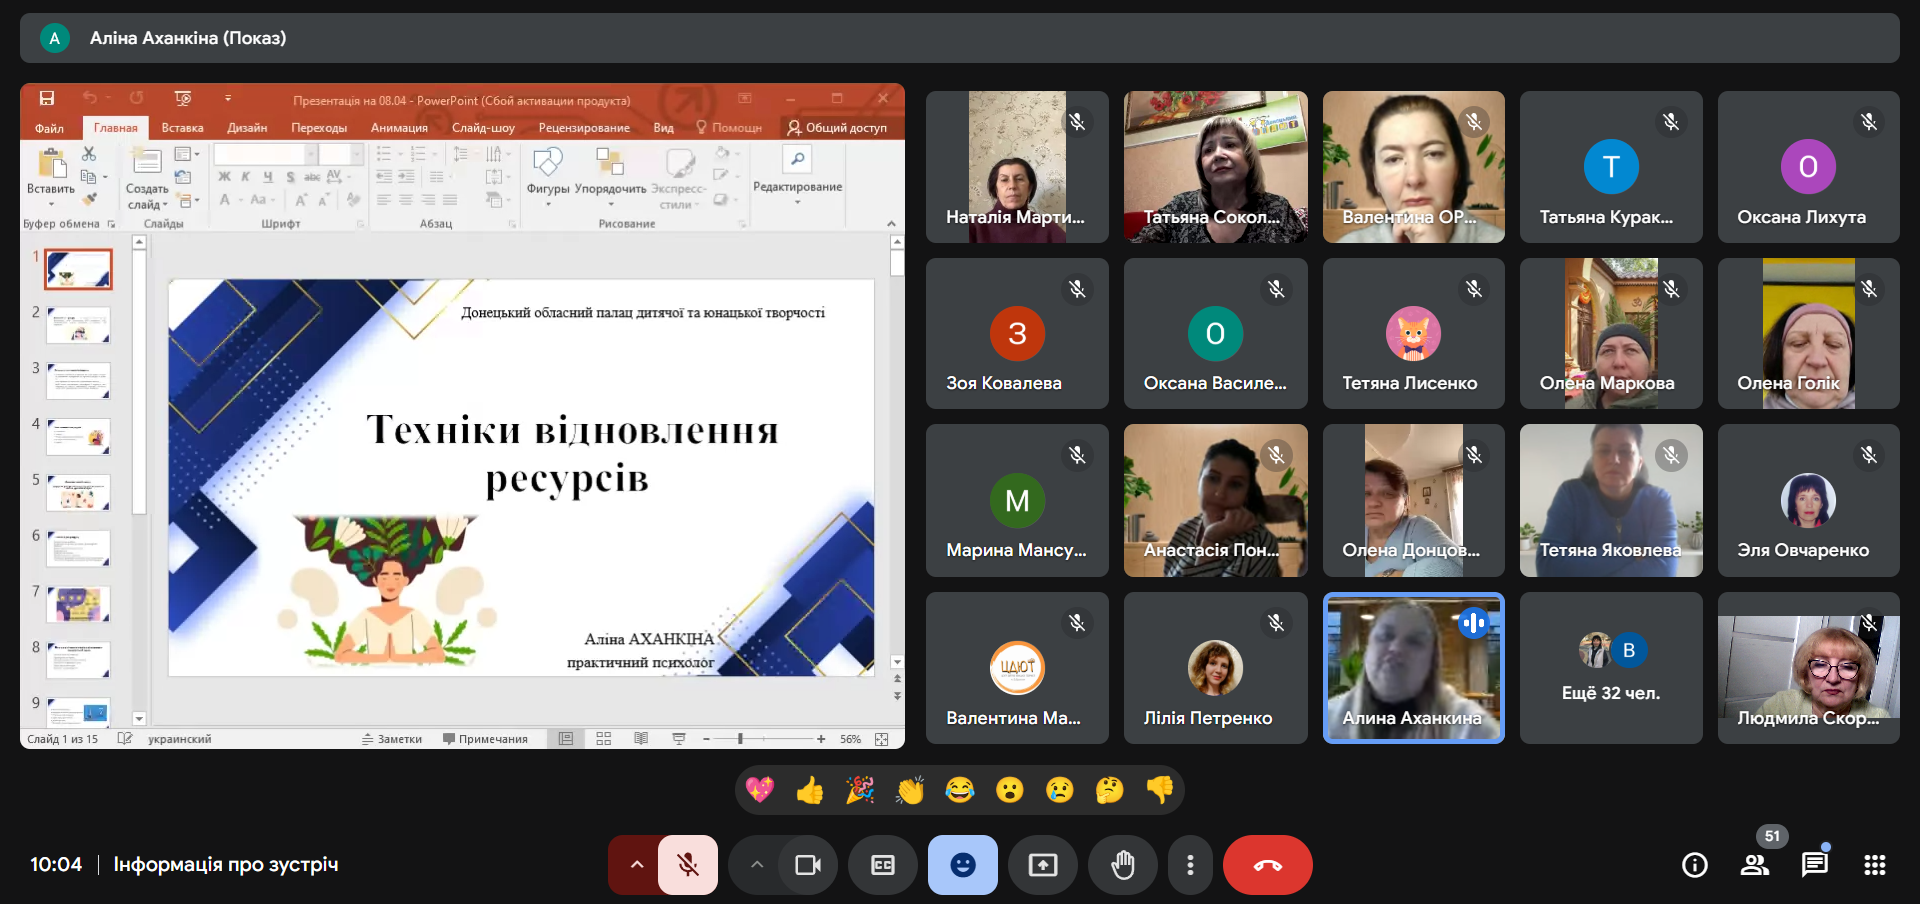Click the Вставить paste icon

[51, 163]
